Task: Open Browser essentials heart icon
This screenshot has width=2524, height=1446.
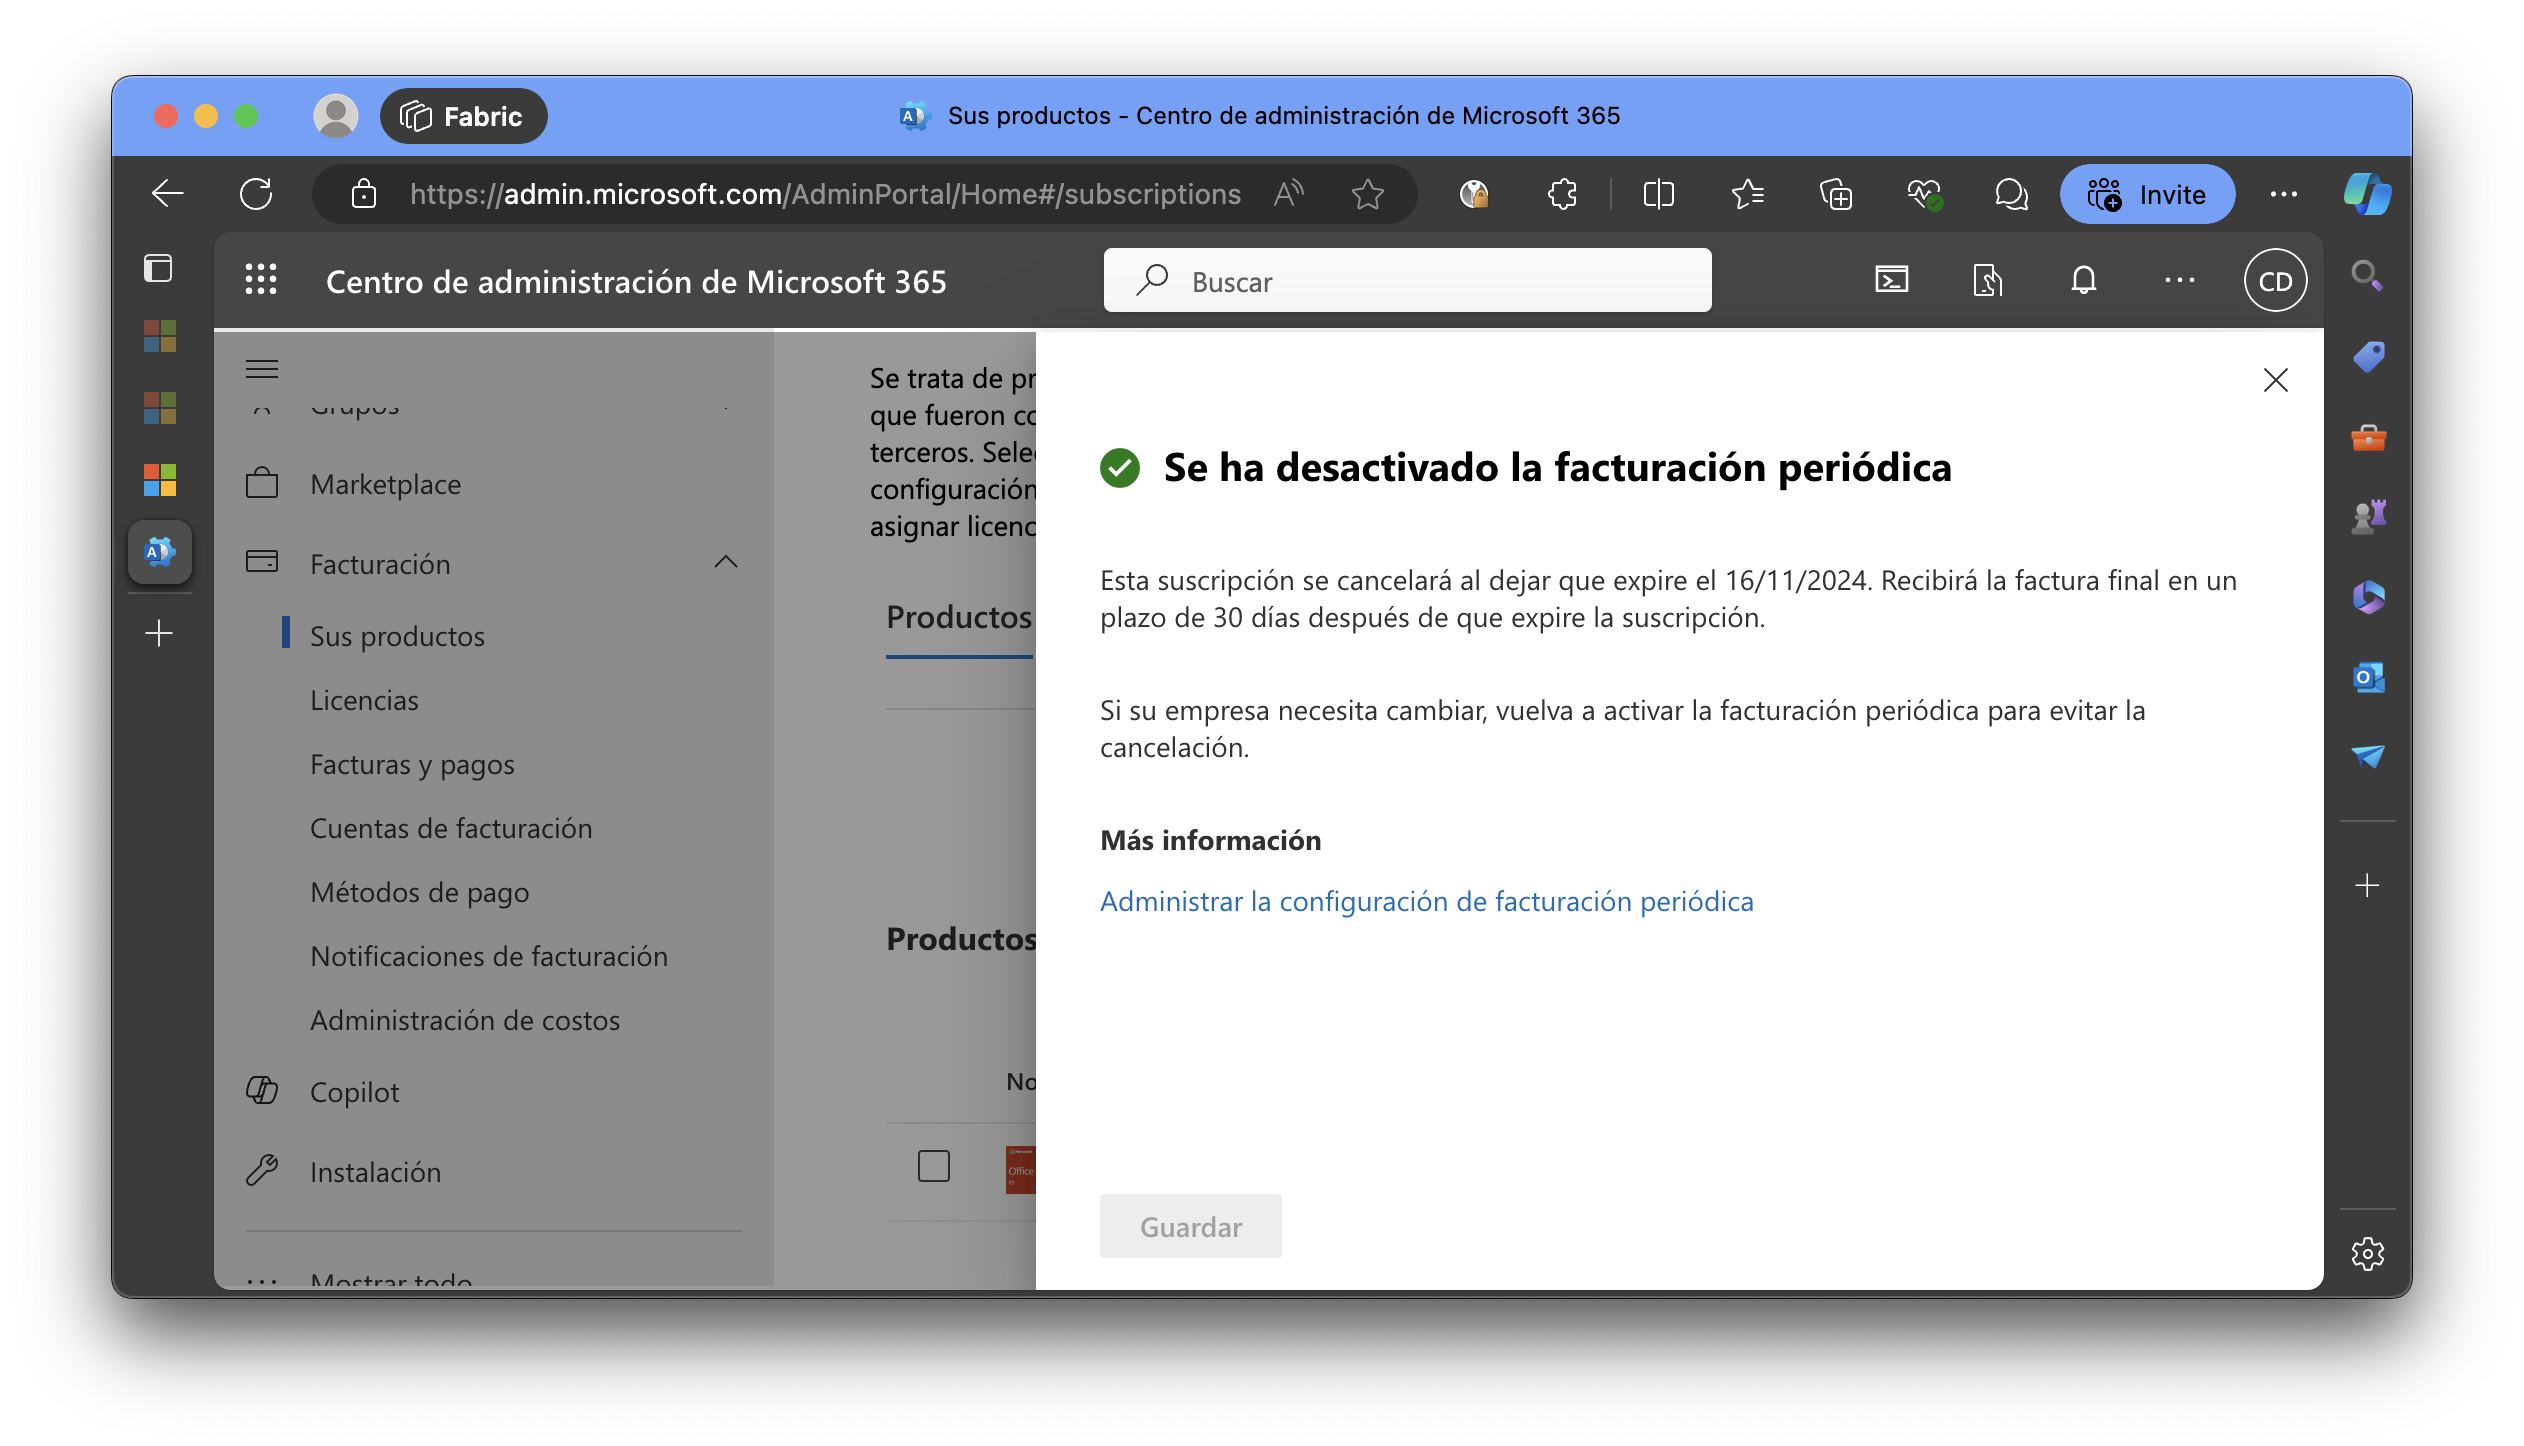Action: pos(1924,194)
